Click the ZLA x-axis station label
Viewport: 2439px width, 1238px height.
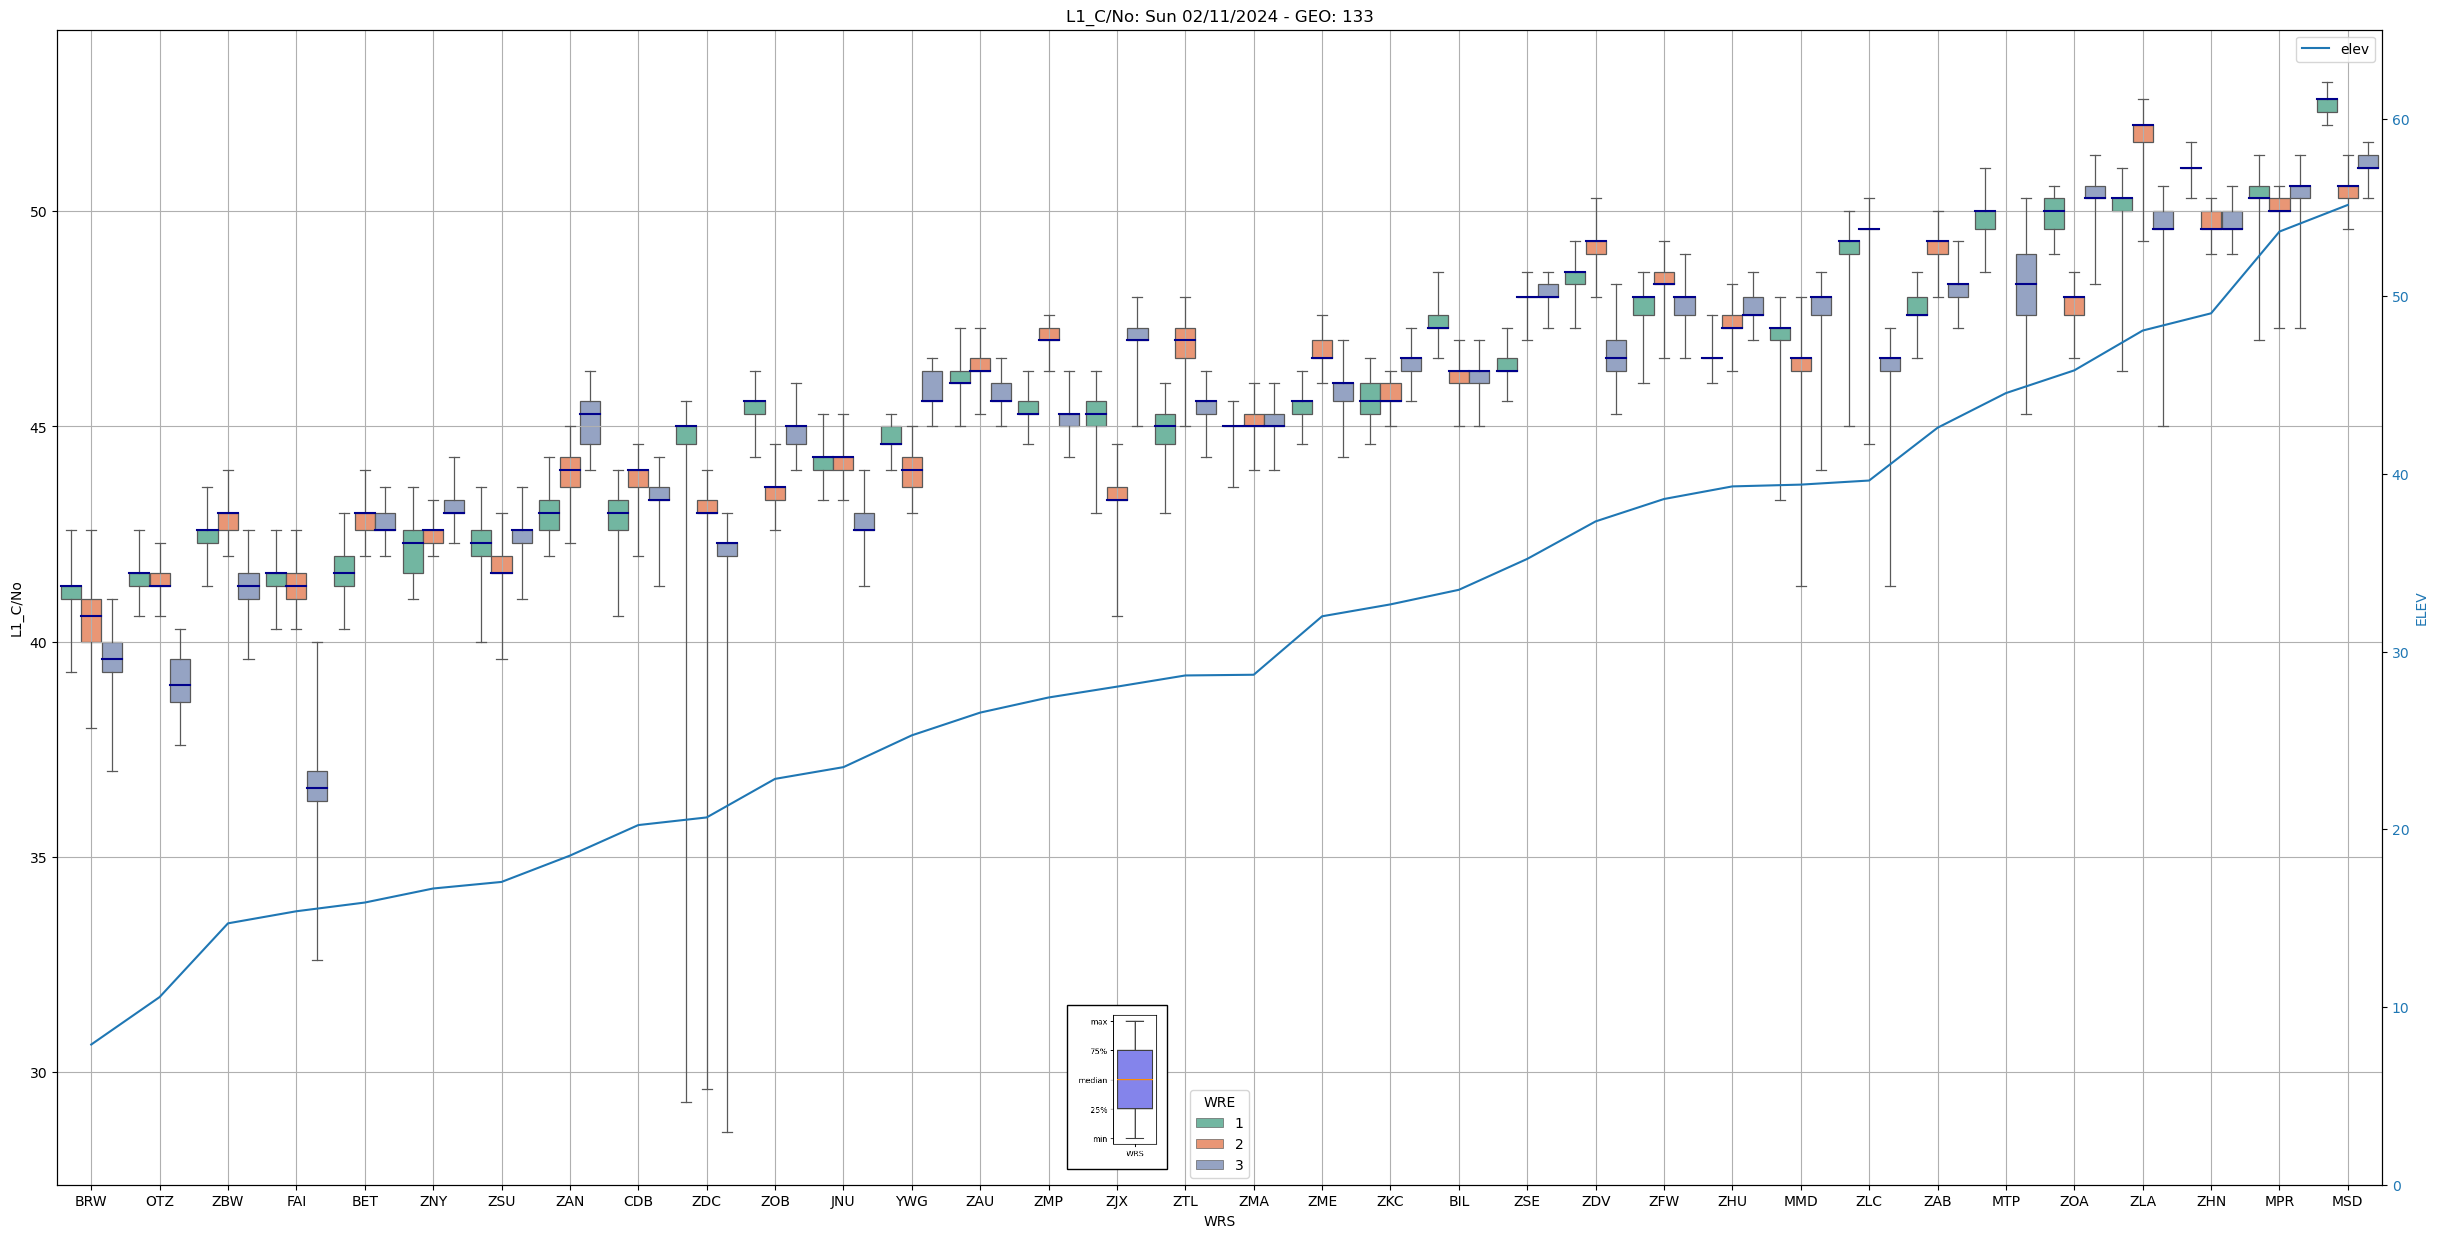(2142, 1201)
